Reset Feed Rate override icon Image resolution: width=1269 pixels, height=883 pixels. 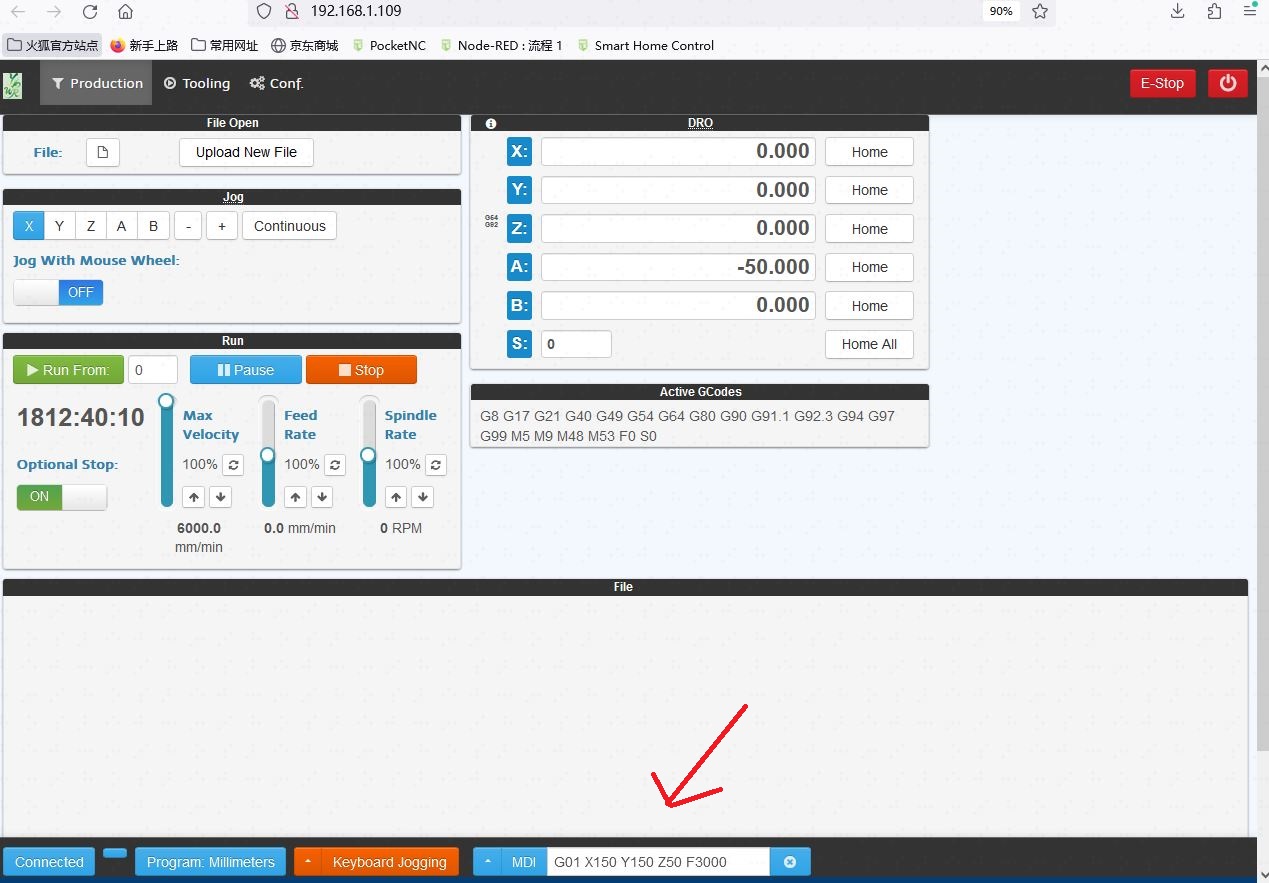point(335,465)
